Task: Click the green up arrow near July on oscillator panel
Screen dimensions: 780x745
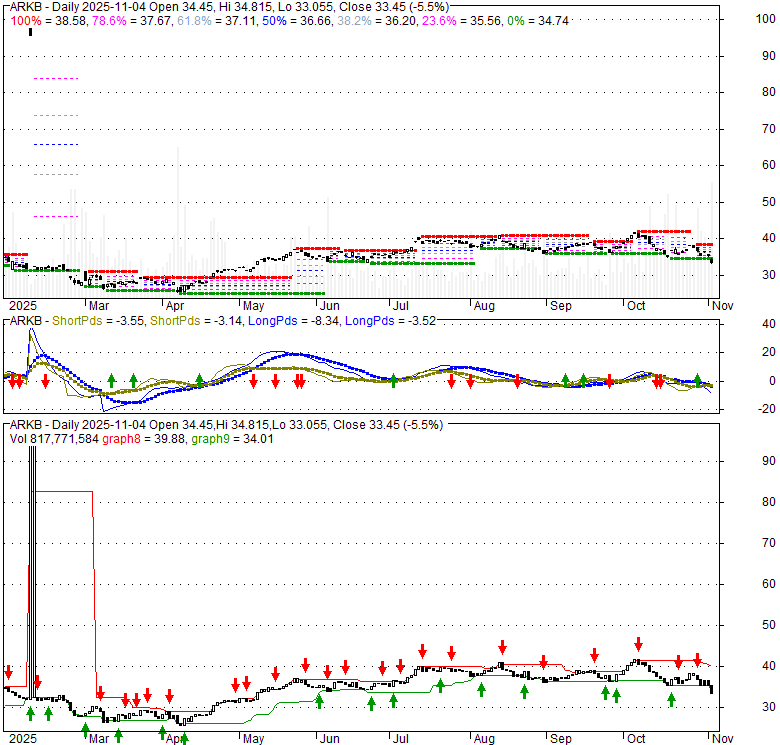Action: click(393, 381)
